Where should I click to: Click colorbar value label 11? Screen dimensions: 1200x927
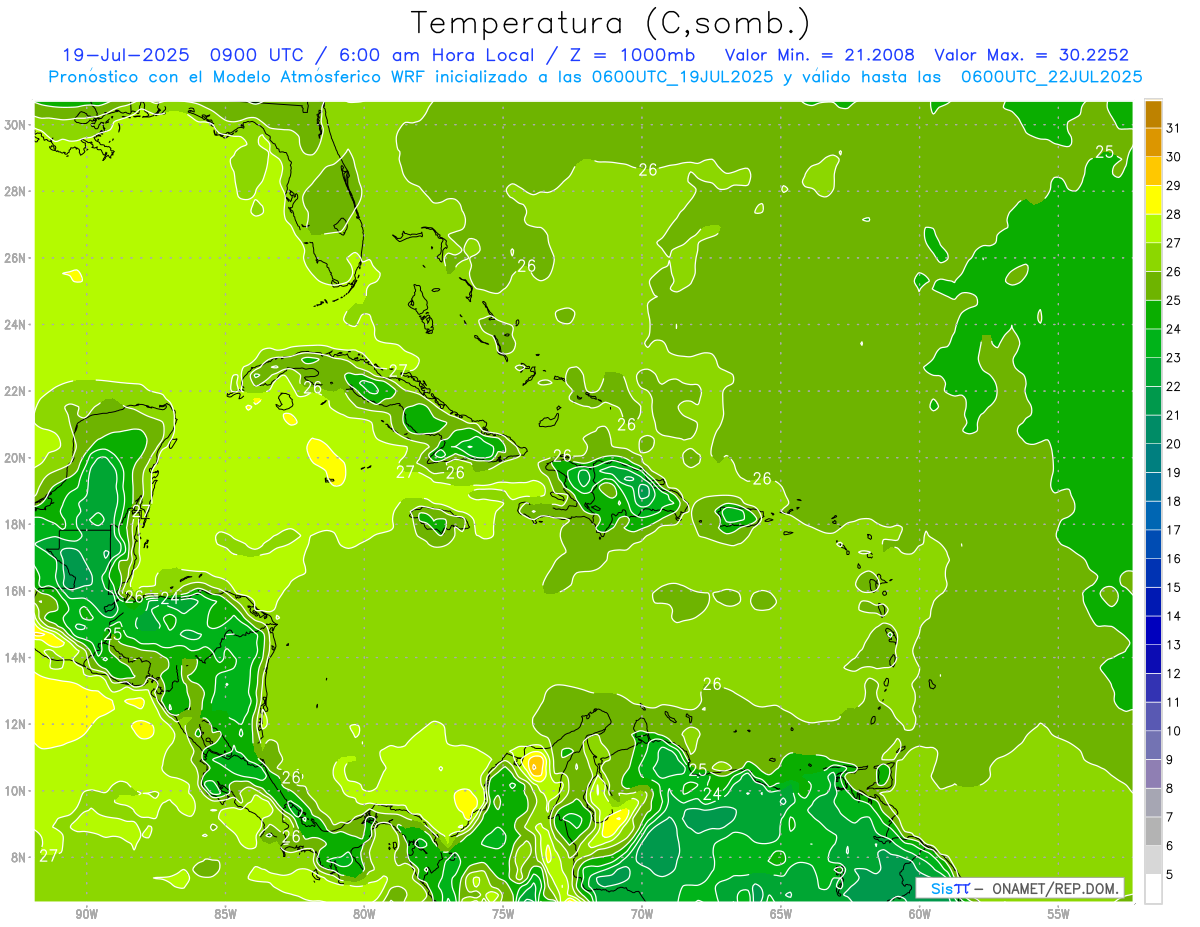pyautogui.click(x=1173, y=702)
